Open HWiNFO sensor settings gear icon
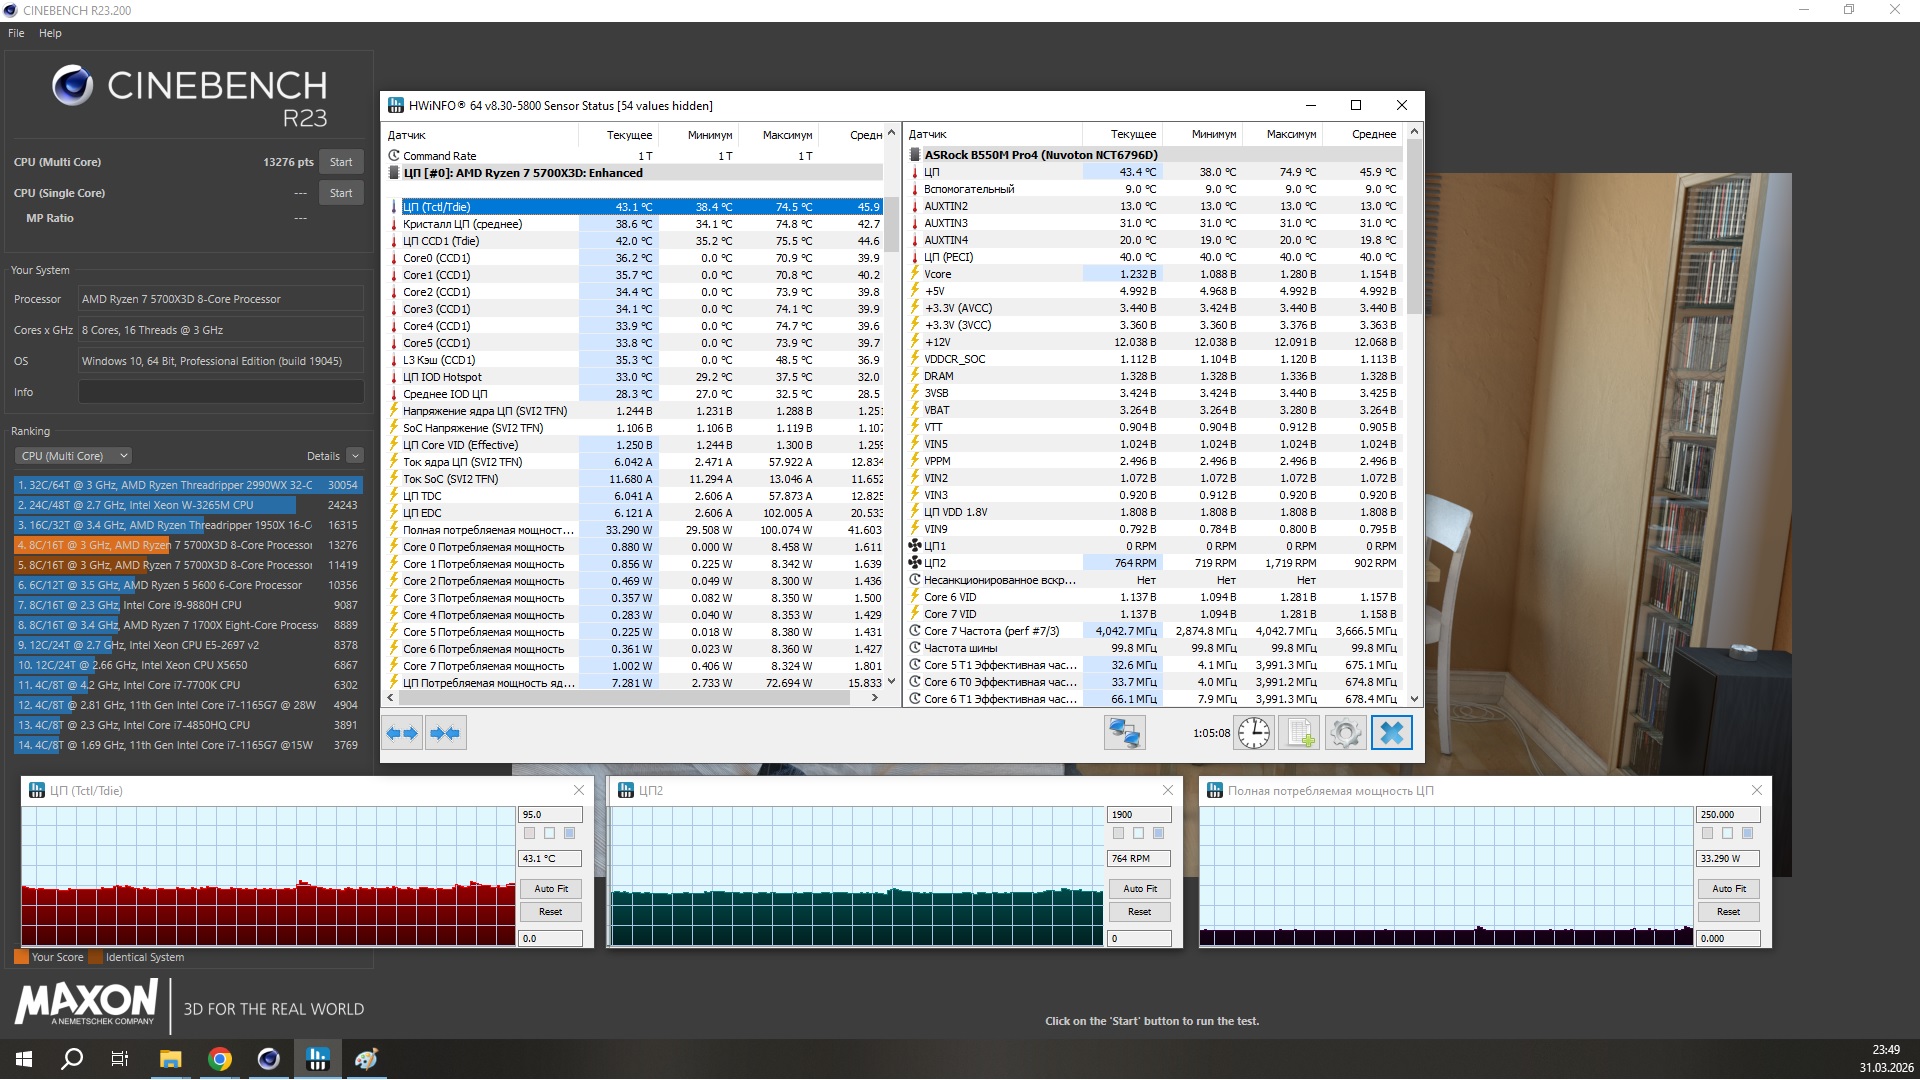Viewport: 1920px width, 1080px height. coord(1345,733)
